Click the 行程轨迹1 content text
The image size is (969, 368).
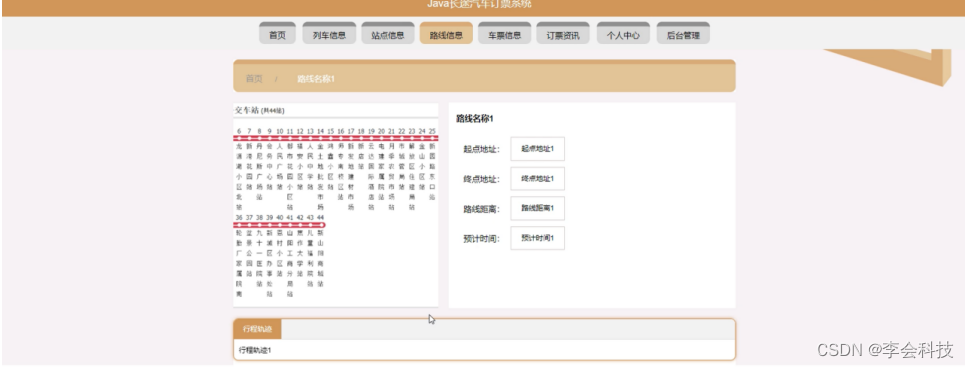(x=255, y=350)
